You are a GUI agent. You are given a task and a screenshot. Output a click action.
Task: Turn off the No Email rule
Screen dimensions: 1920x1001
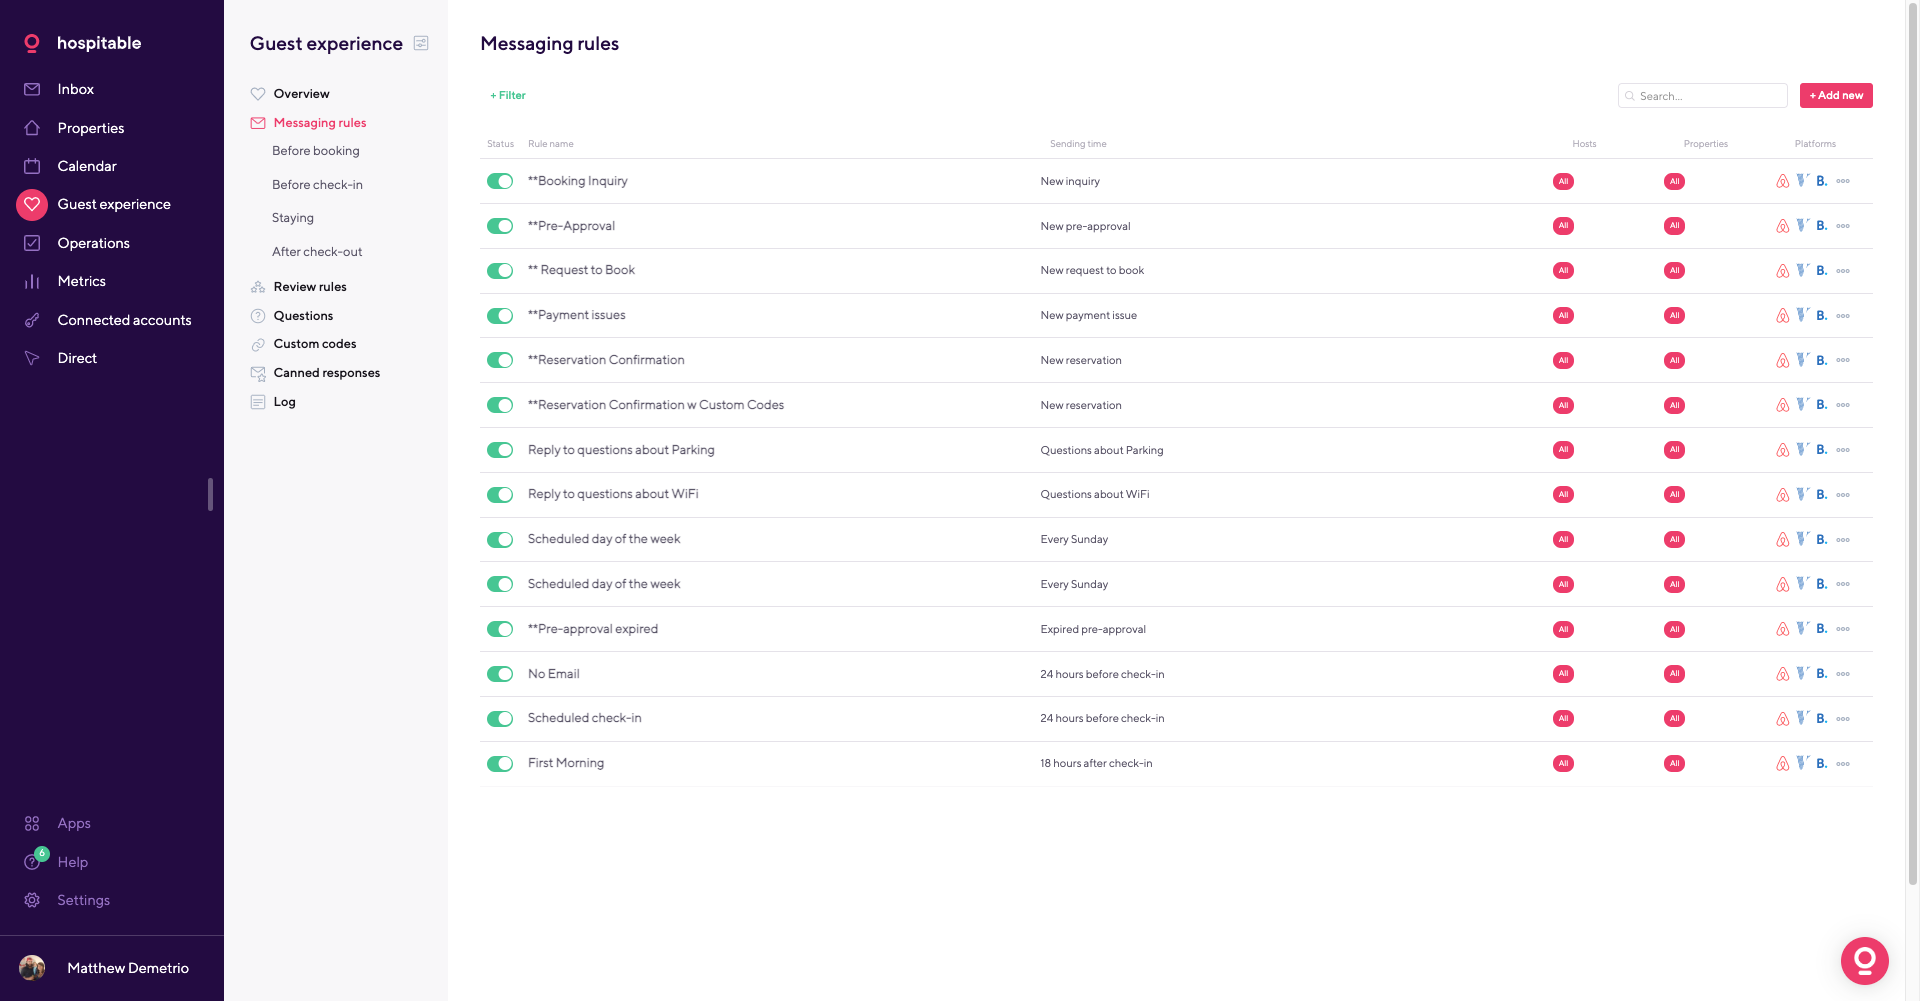(500, 674)
